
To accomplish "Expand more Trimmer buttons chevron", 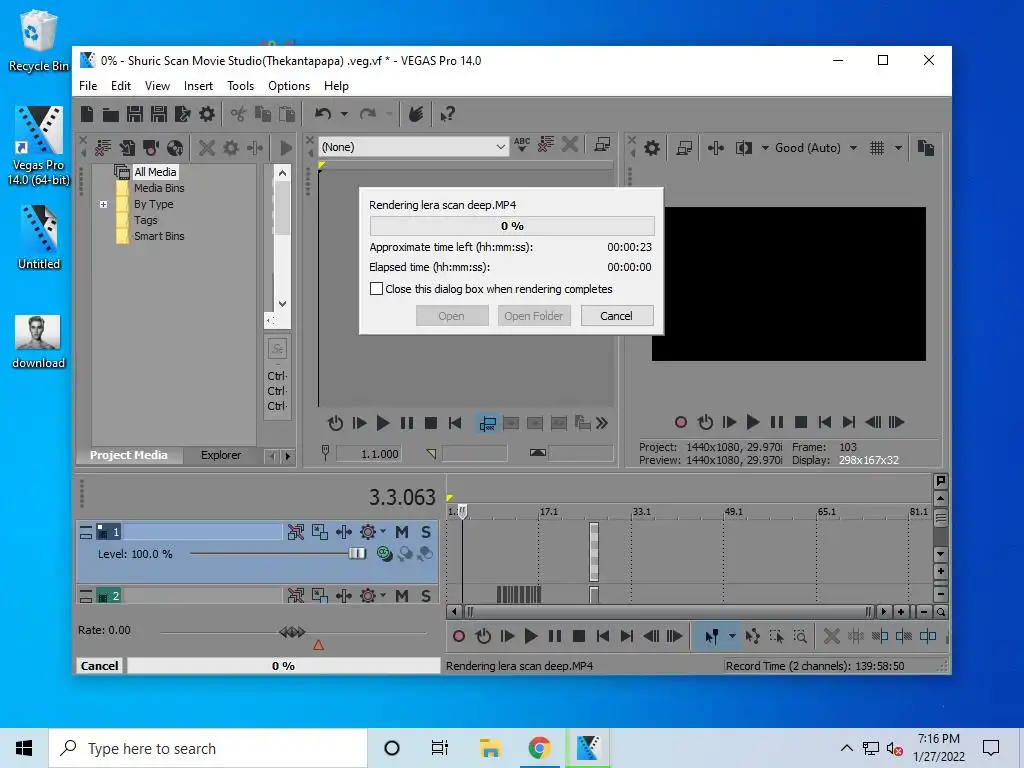I will tap(602, 423).
